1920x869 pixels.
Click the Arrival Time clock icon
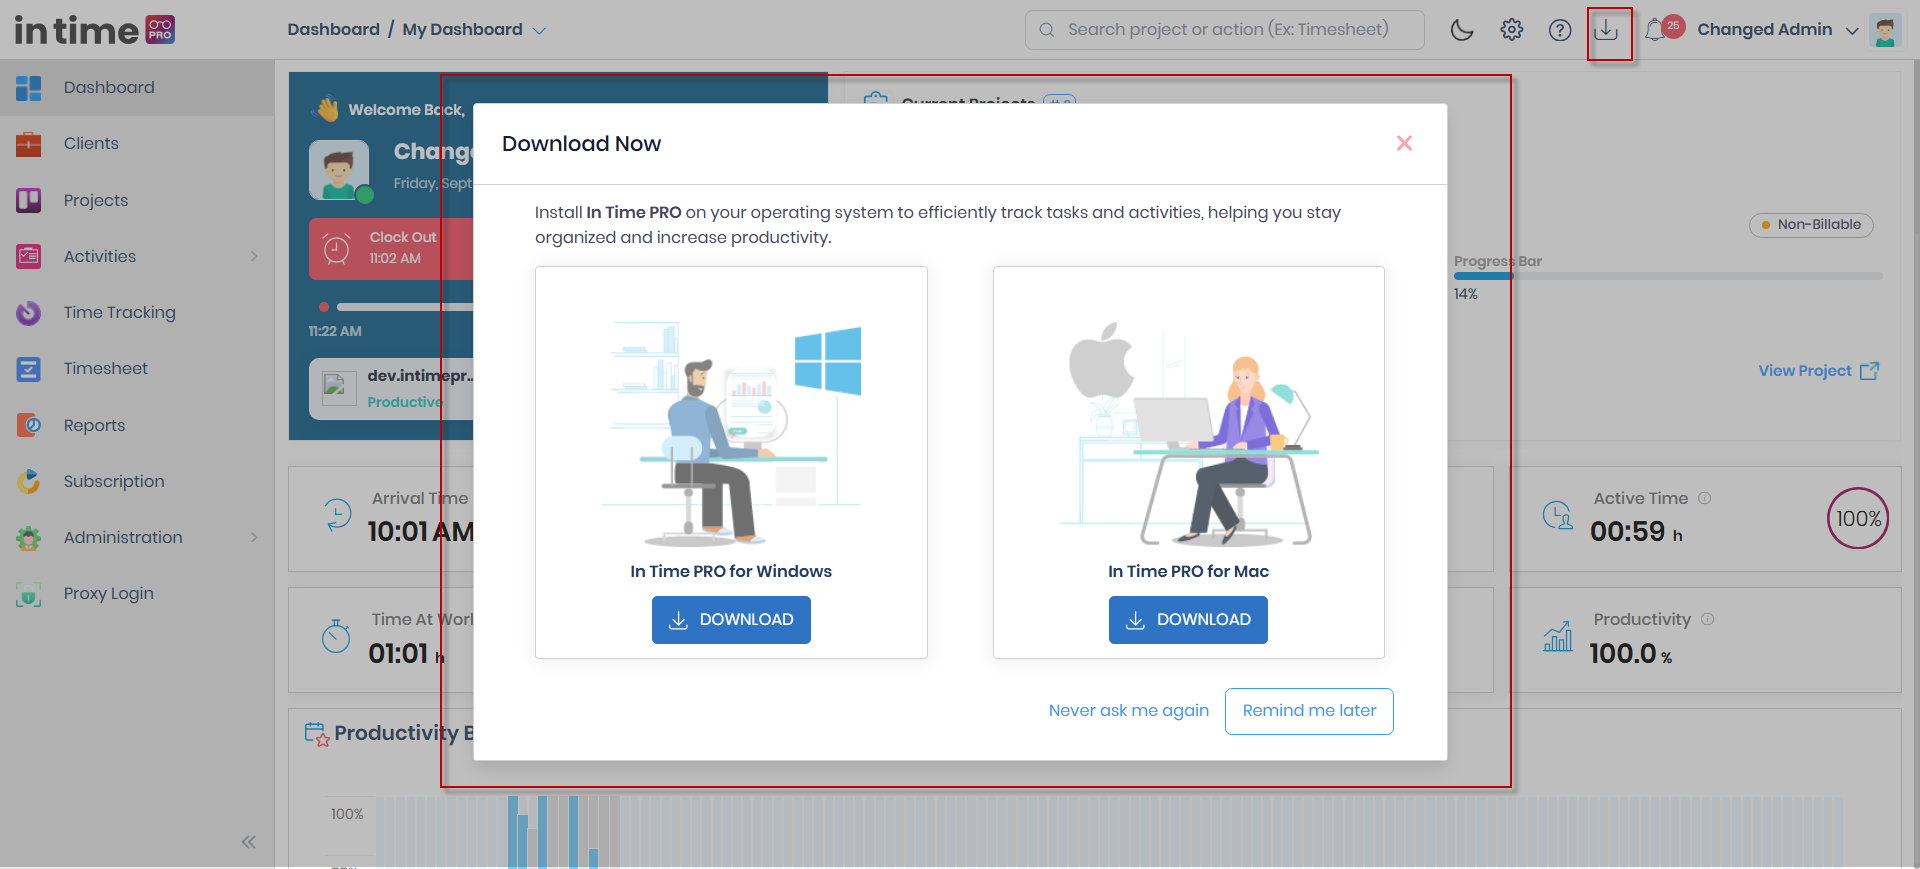pos(338,515)
